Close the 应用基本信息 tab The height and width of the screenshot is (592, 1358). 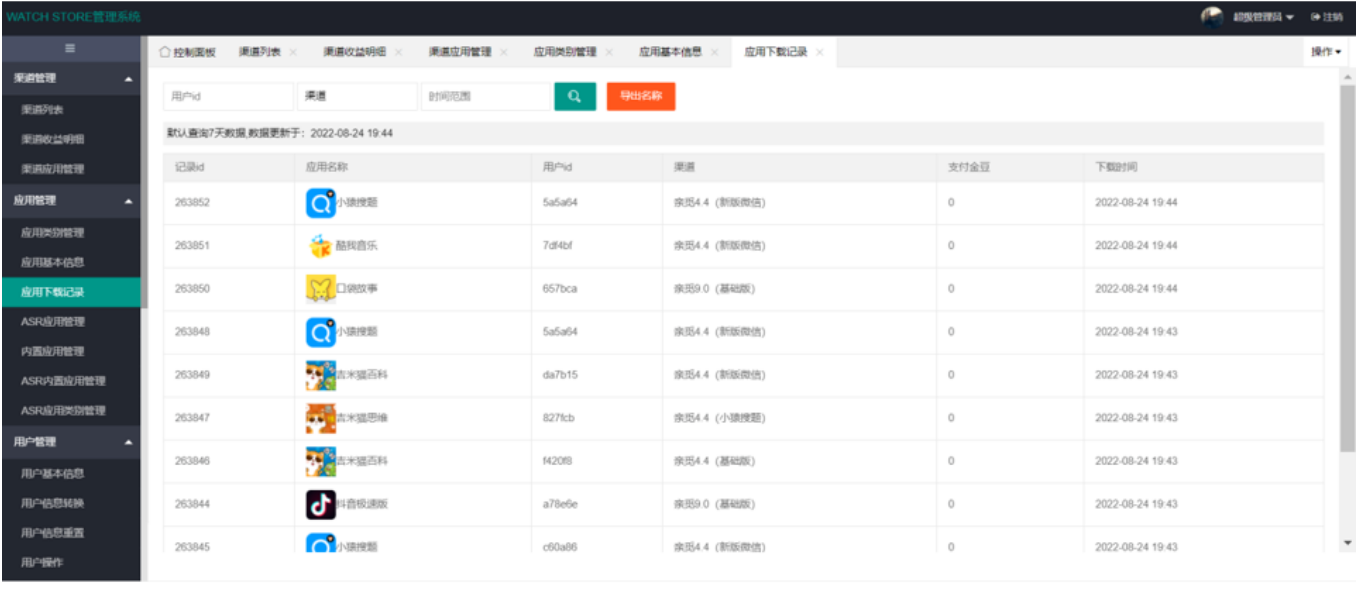pos(714,53)
